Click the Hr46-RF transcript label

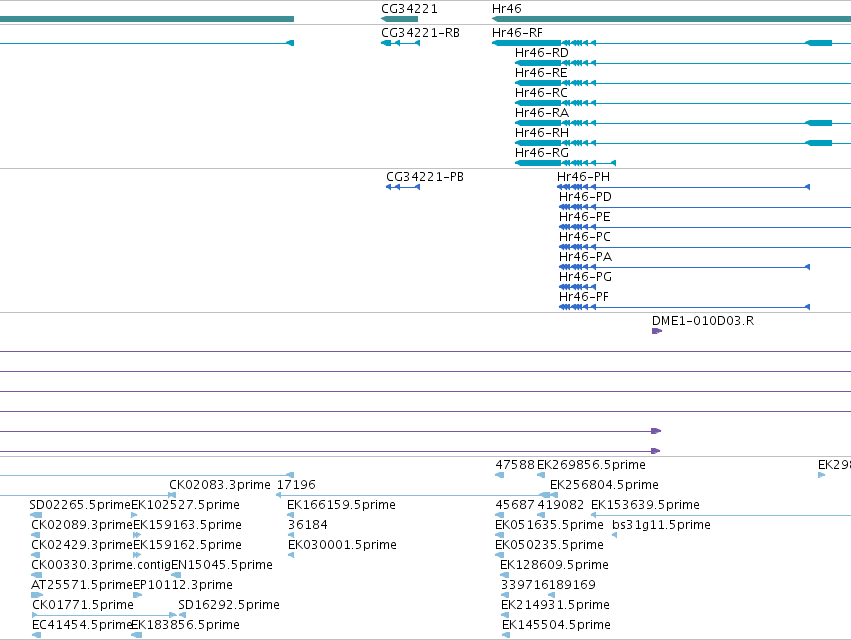(x=517, y=33)
